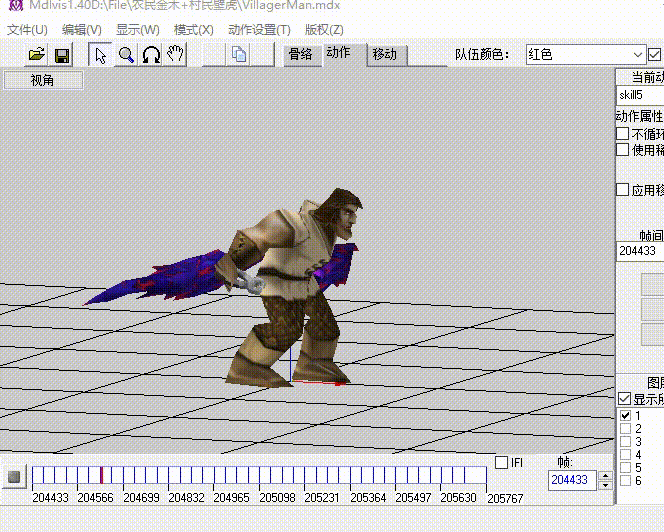Open the 队伍颜色 team color dropdown
This screenshot has height=532, width=664.
(586, 55)
